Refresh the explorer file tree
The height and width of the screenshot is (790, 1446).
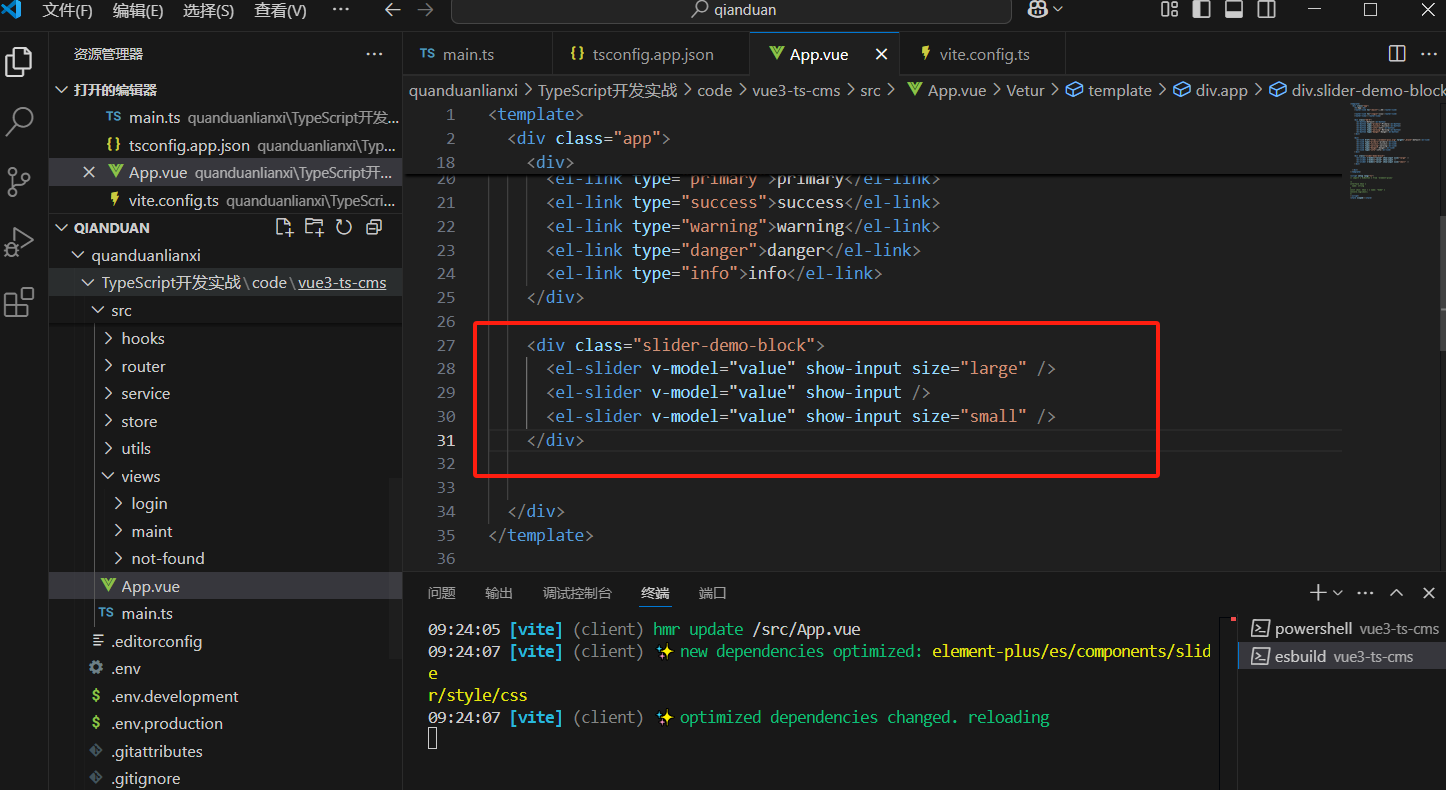point(344,227)
